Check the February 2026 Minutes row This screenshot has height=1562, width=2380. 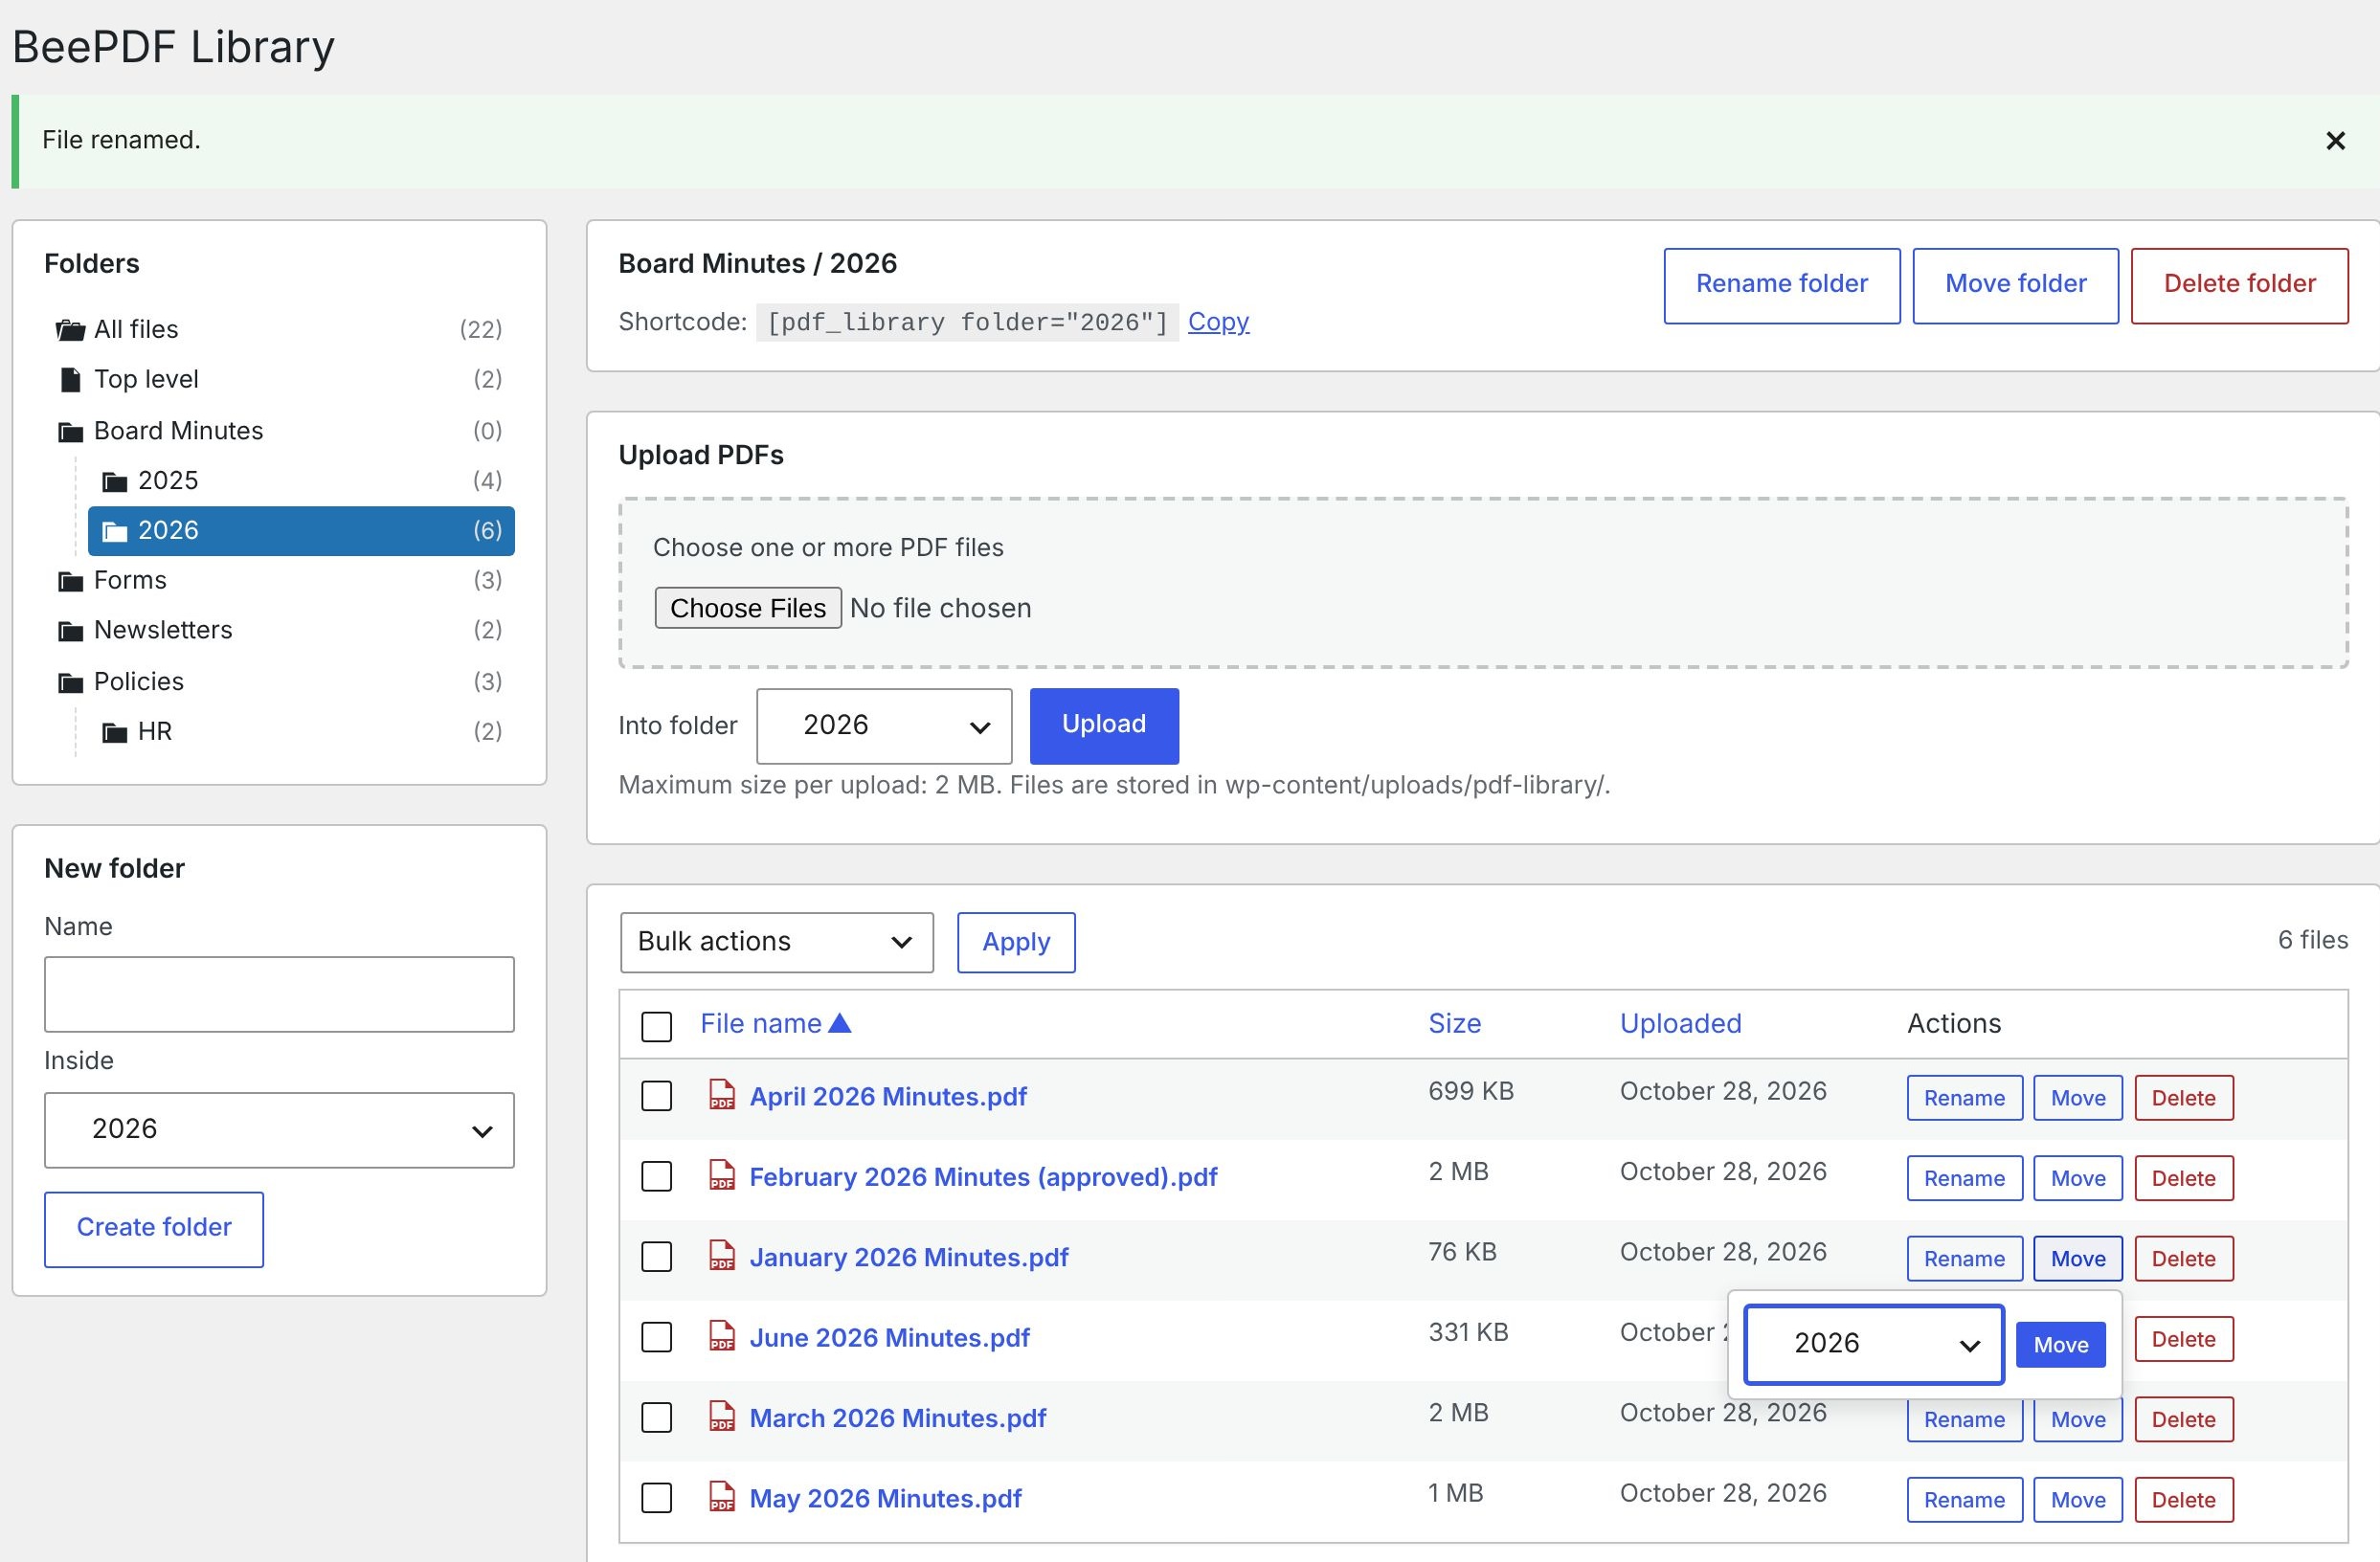pos(656,1176)
